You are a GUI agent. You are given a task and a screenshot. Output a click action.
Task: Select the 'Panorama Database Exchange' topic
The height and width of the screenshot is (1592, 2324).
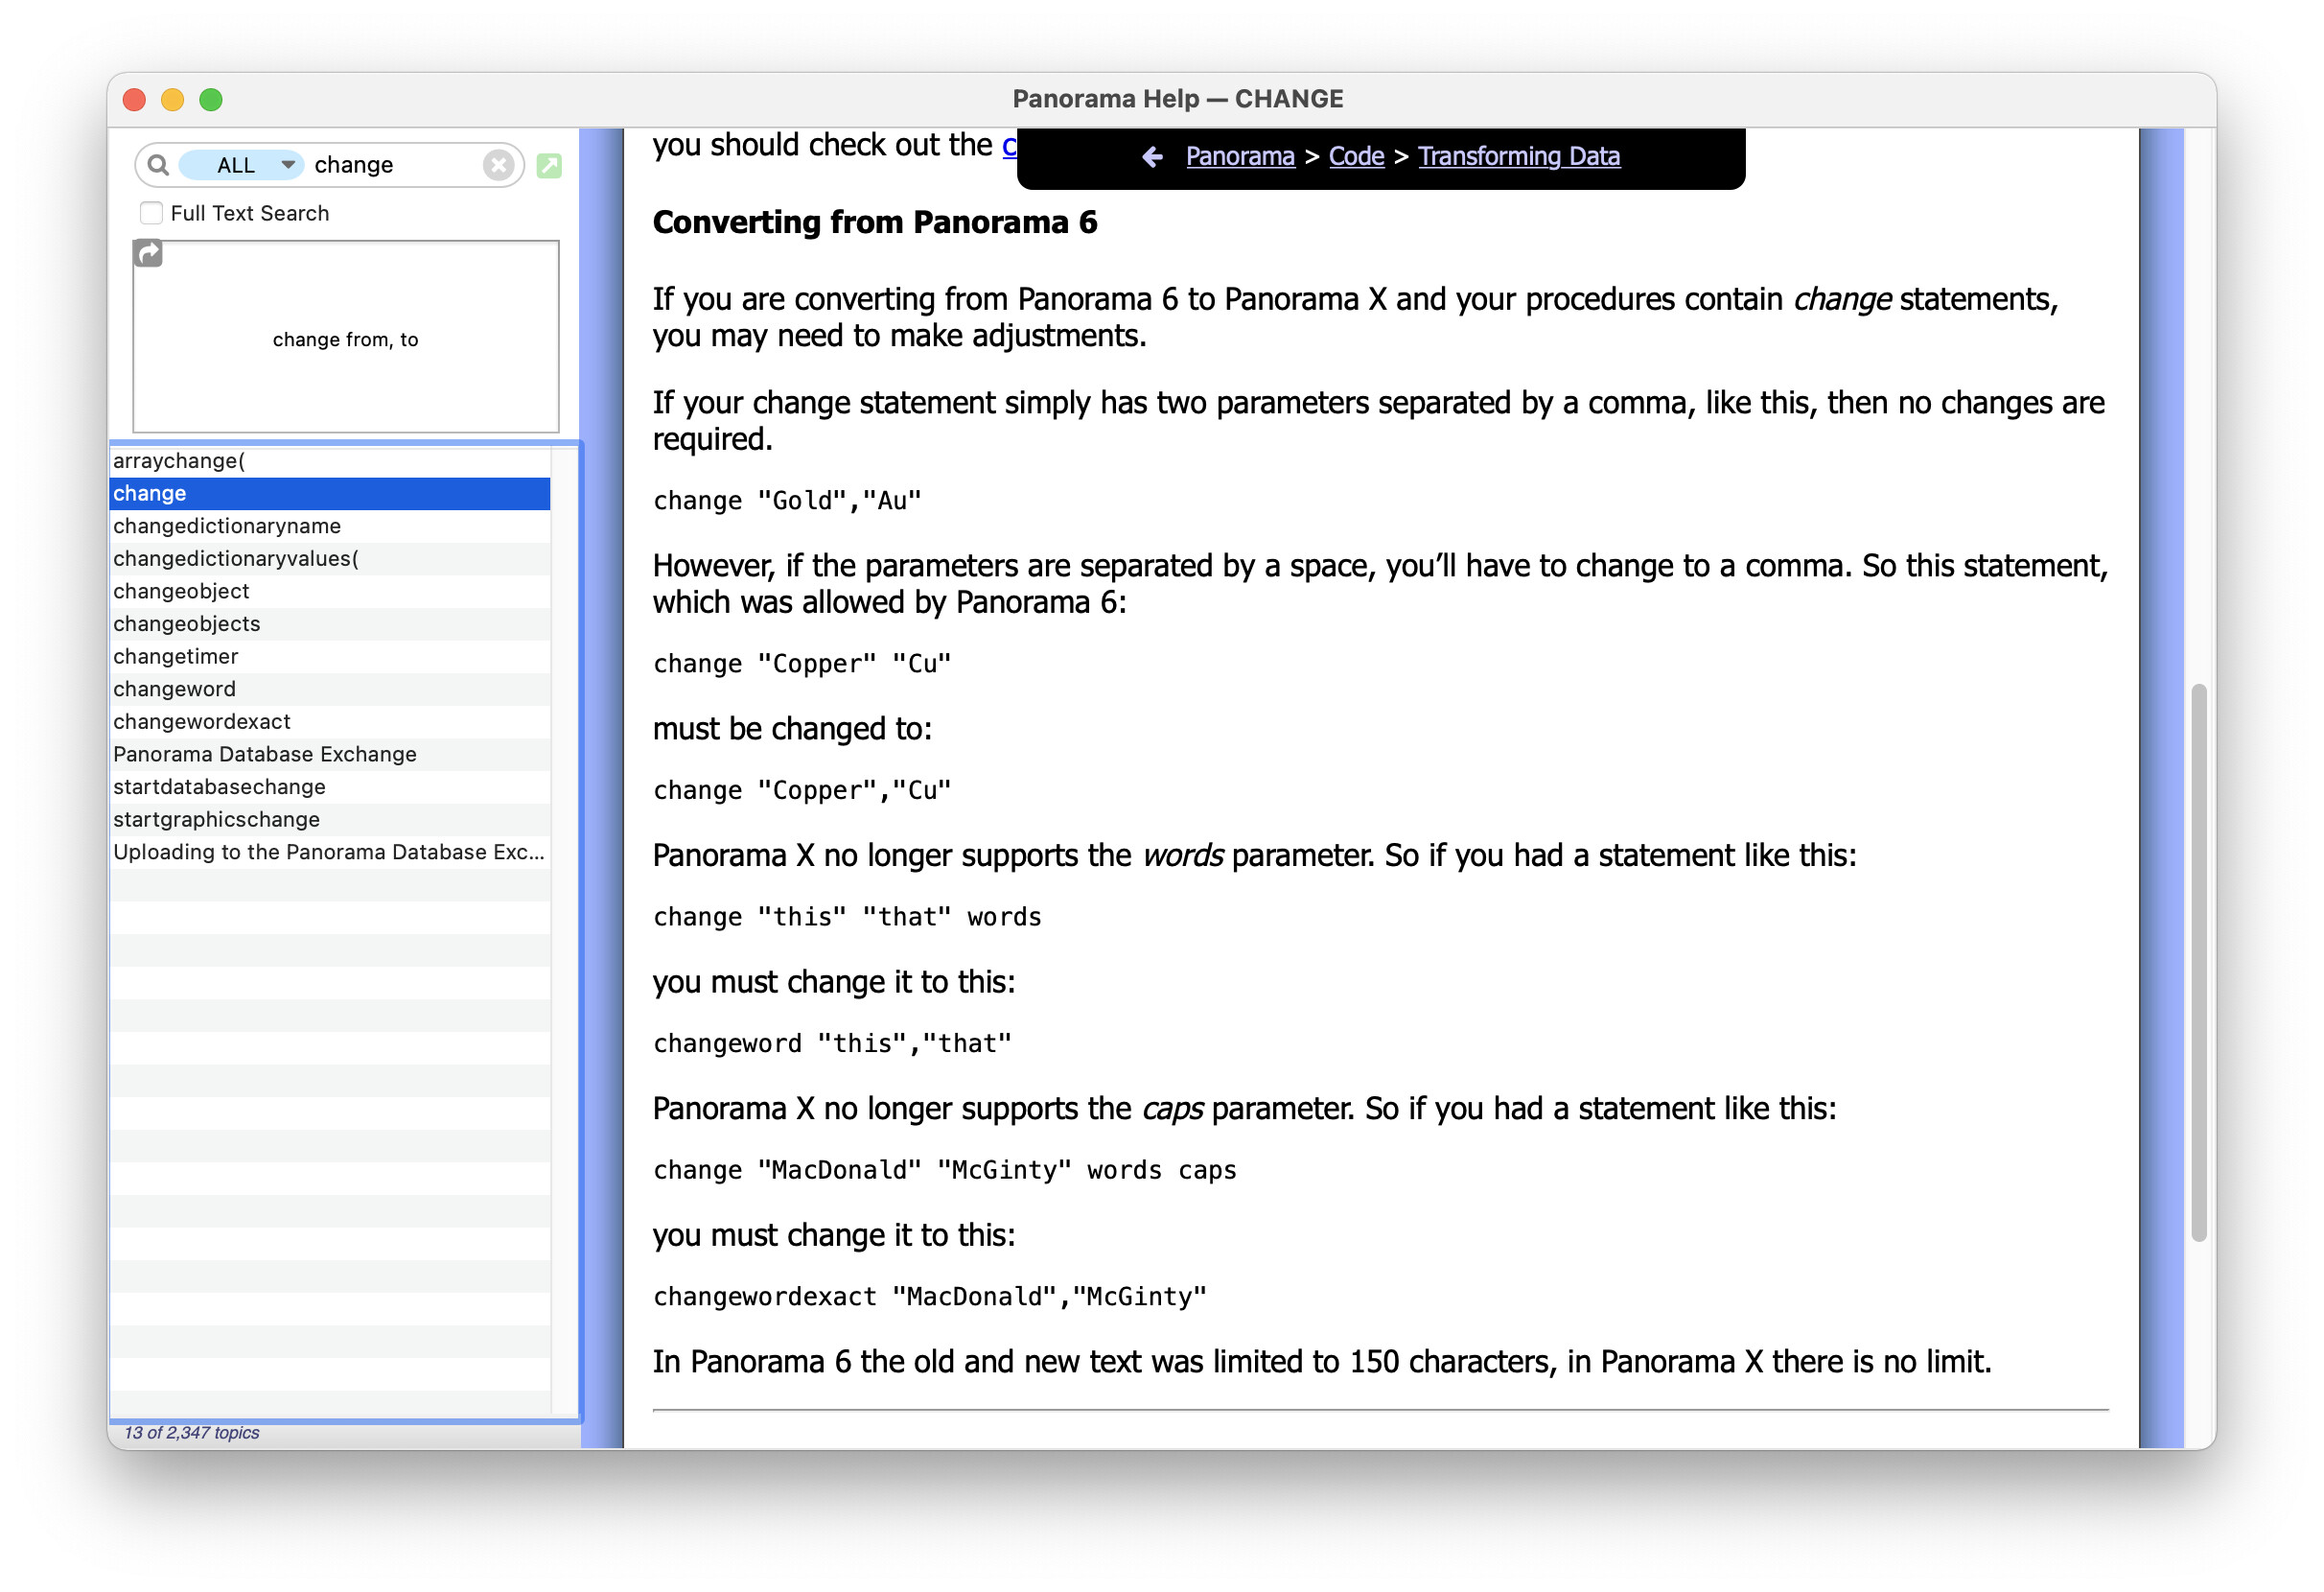(x=330, y=755)
